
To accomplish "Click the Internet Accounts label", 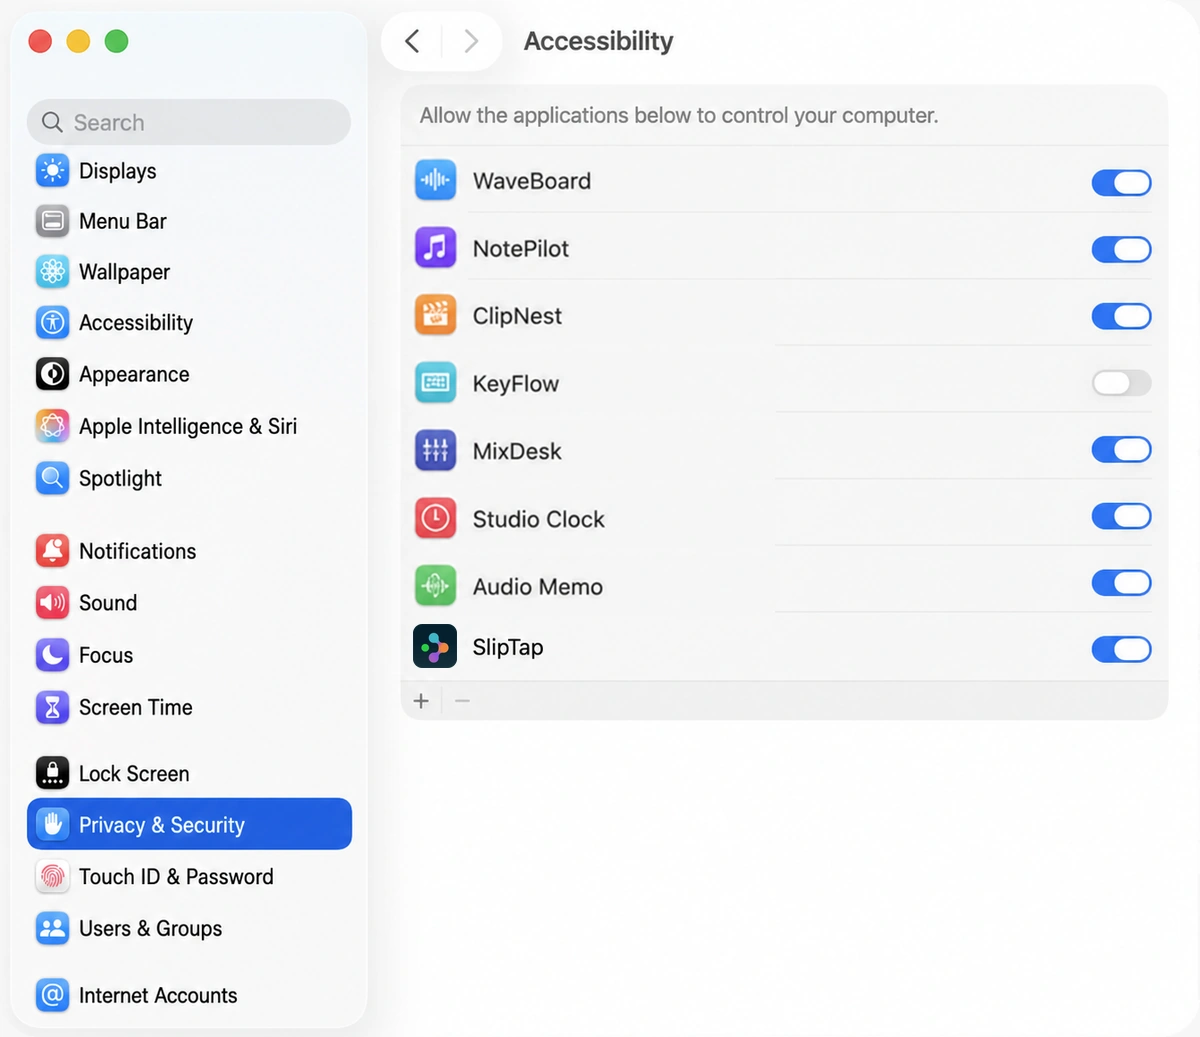I will click(x=158, y=996).
